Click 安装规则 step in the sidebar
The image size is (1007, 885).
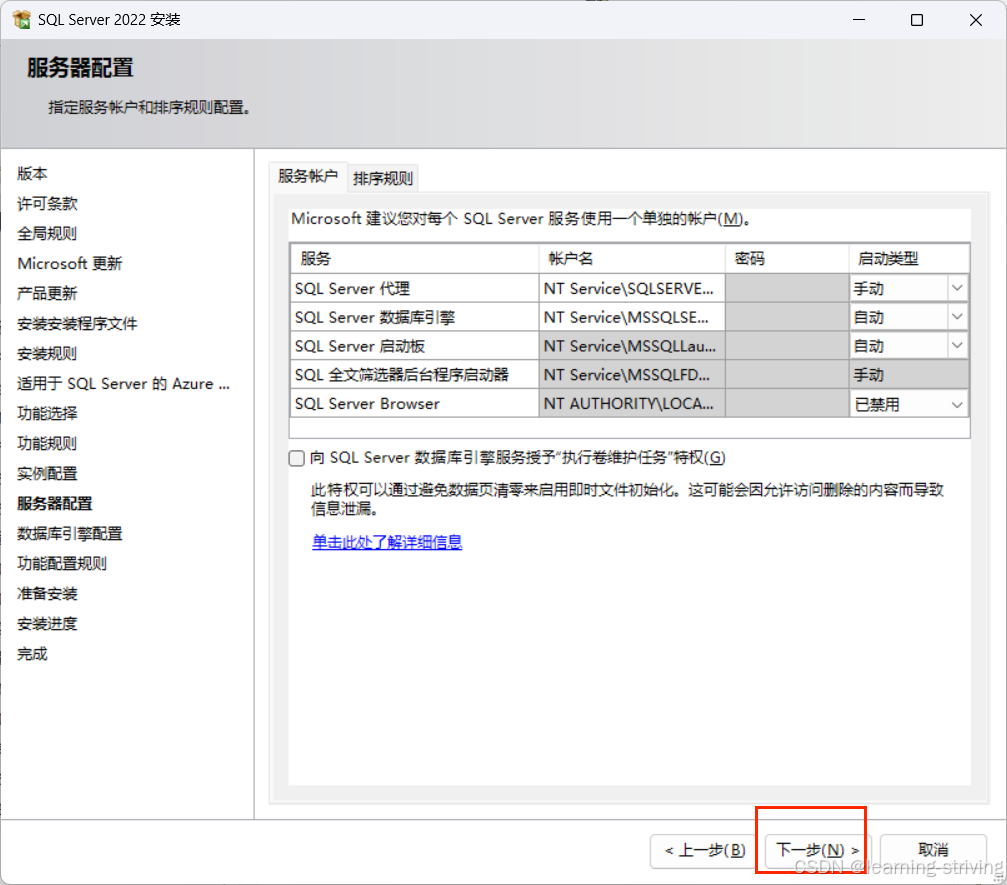pyautogui.click(x=47, y=353)
